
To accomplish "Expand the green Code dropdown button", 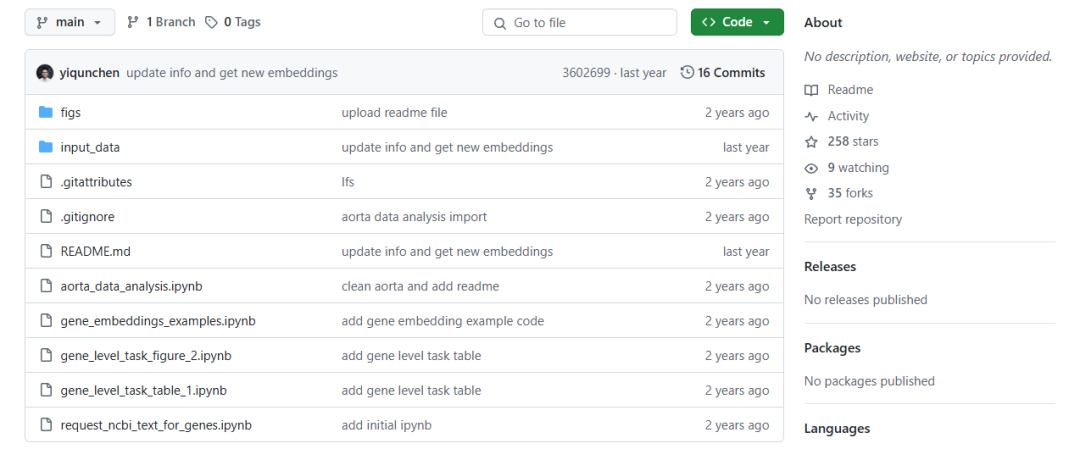I will pyautogui.click(x=737, y=22).
